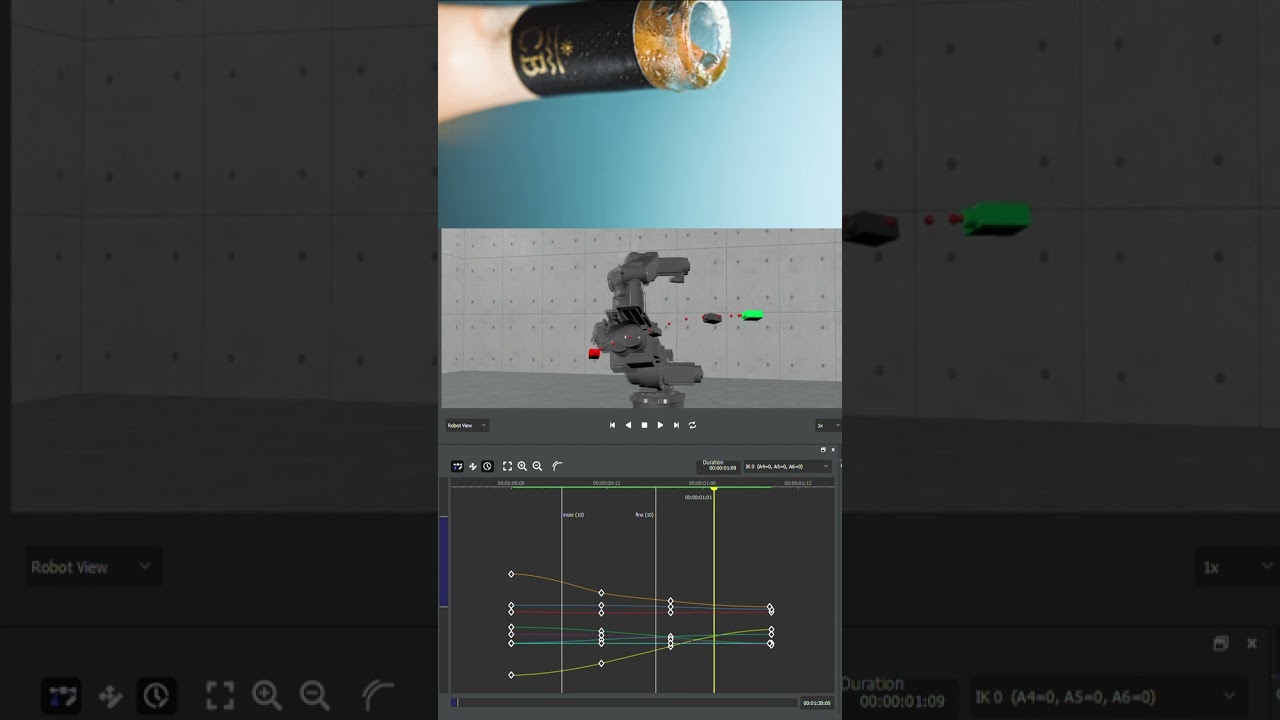Click the horizontal timeline scrollbar track
1280x720 pixels.
point(624,703)
